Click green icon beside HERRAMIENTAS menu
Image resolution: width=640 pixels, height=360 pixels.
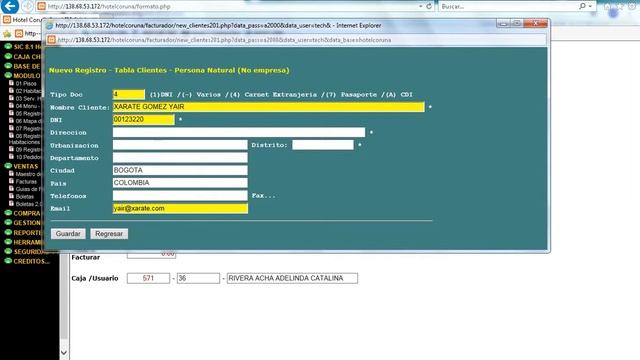click(x=8, y=242)
